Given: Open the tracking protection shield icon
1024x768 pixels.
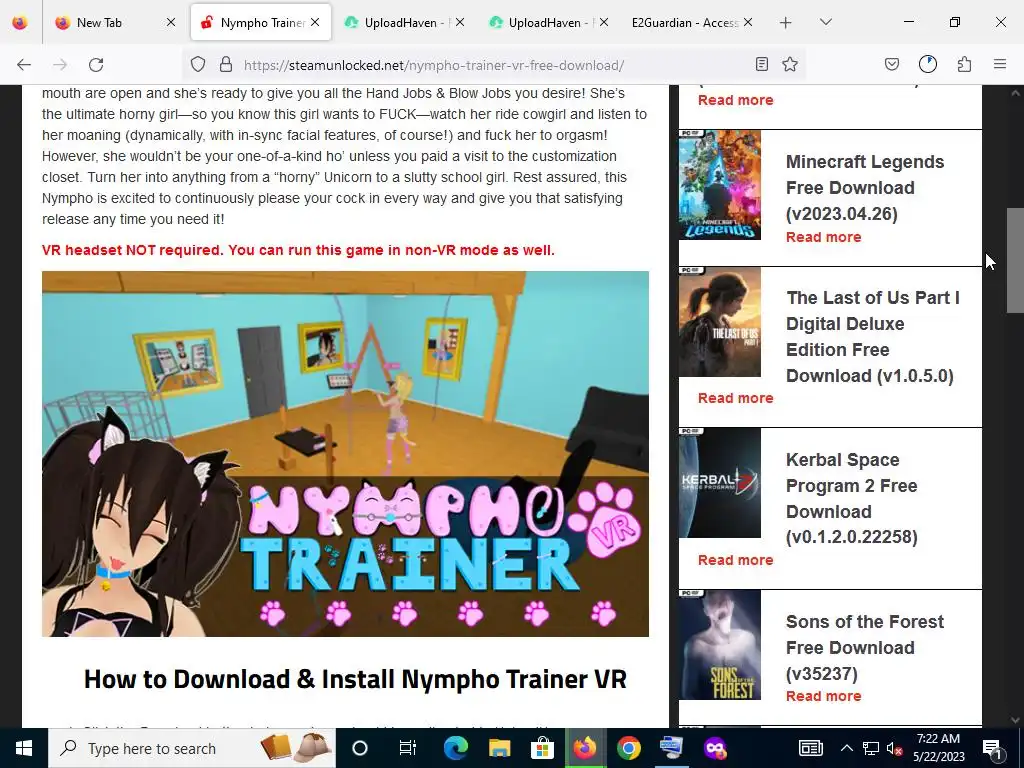Looking at the screenshot, I should click(198, 64).
